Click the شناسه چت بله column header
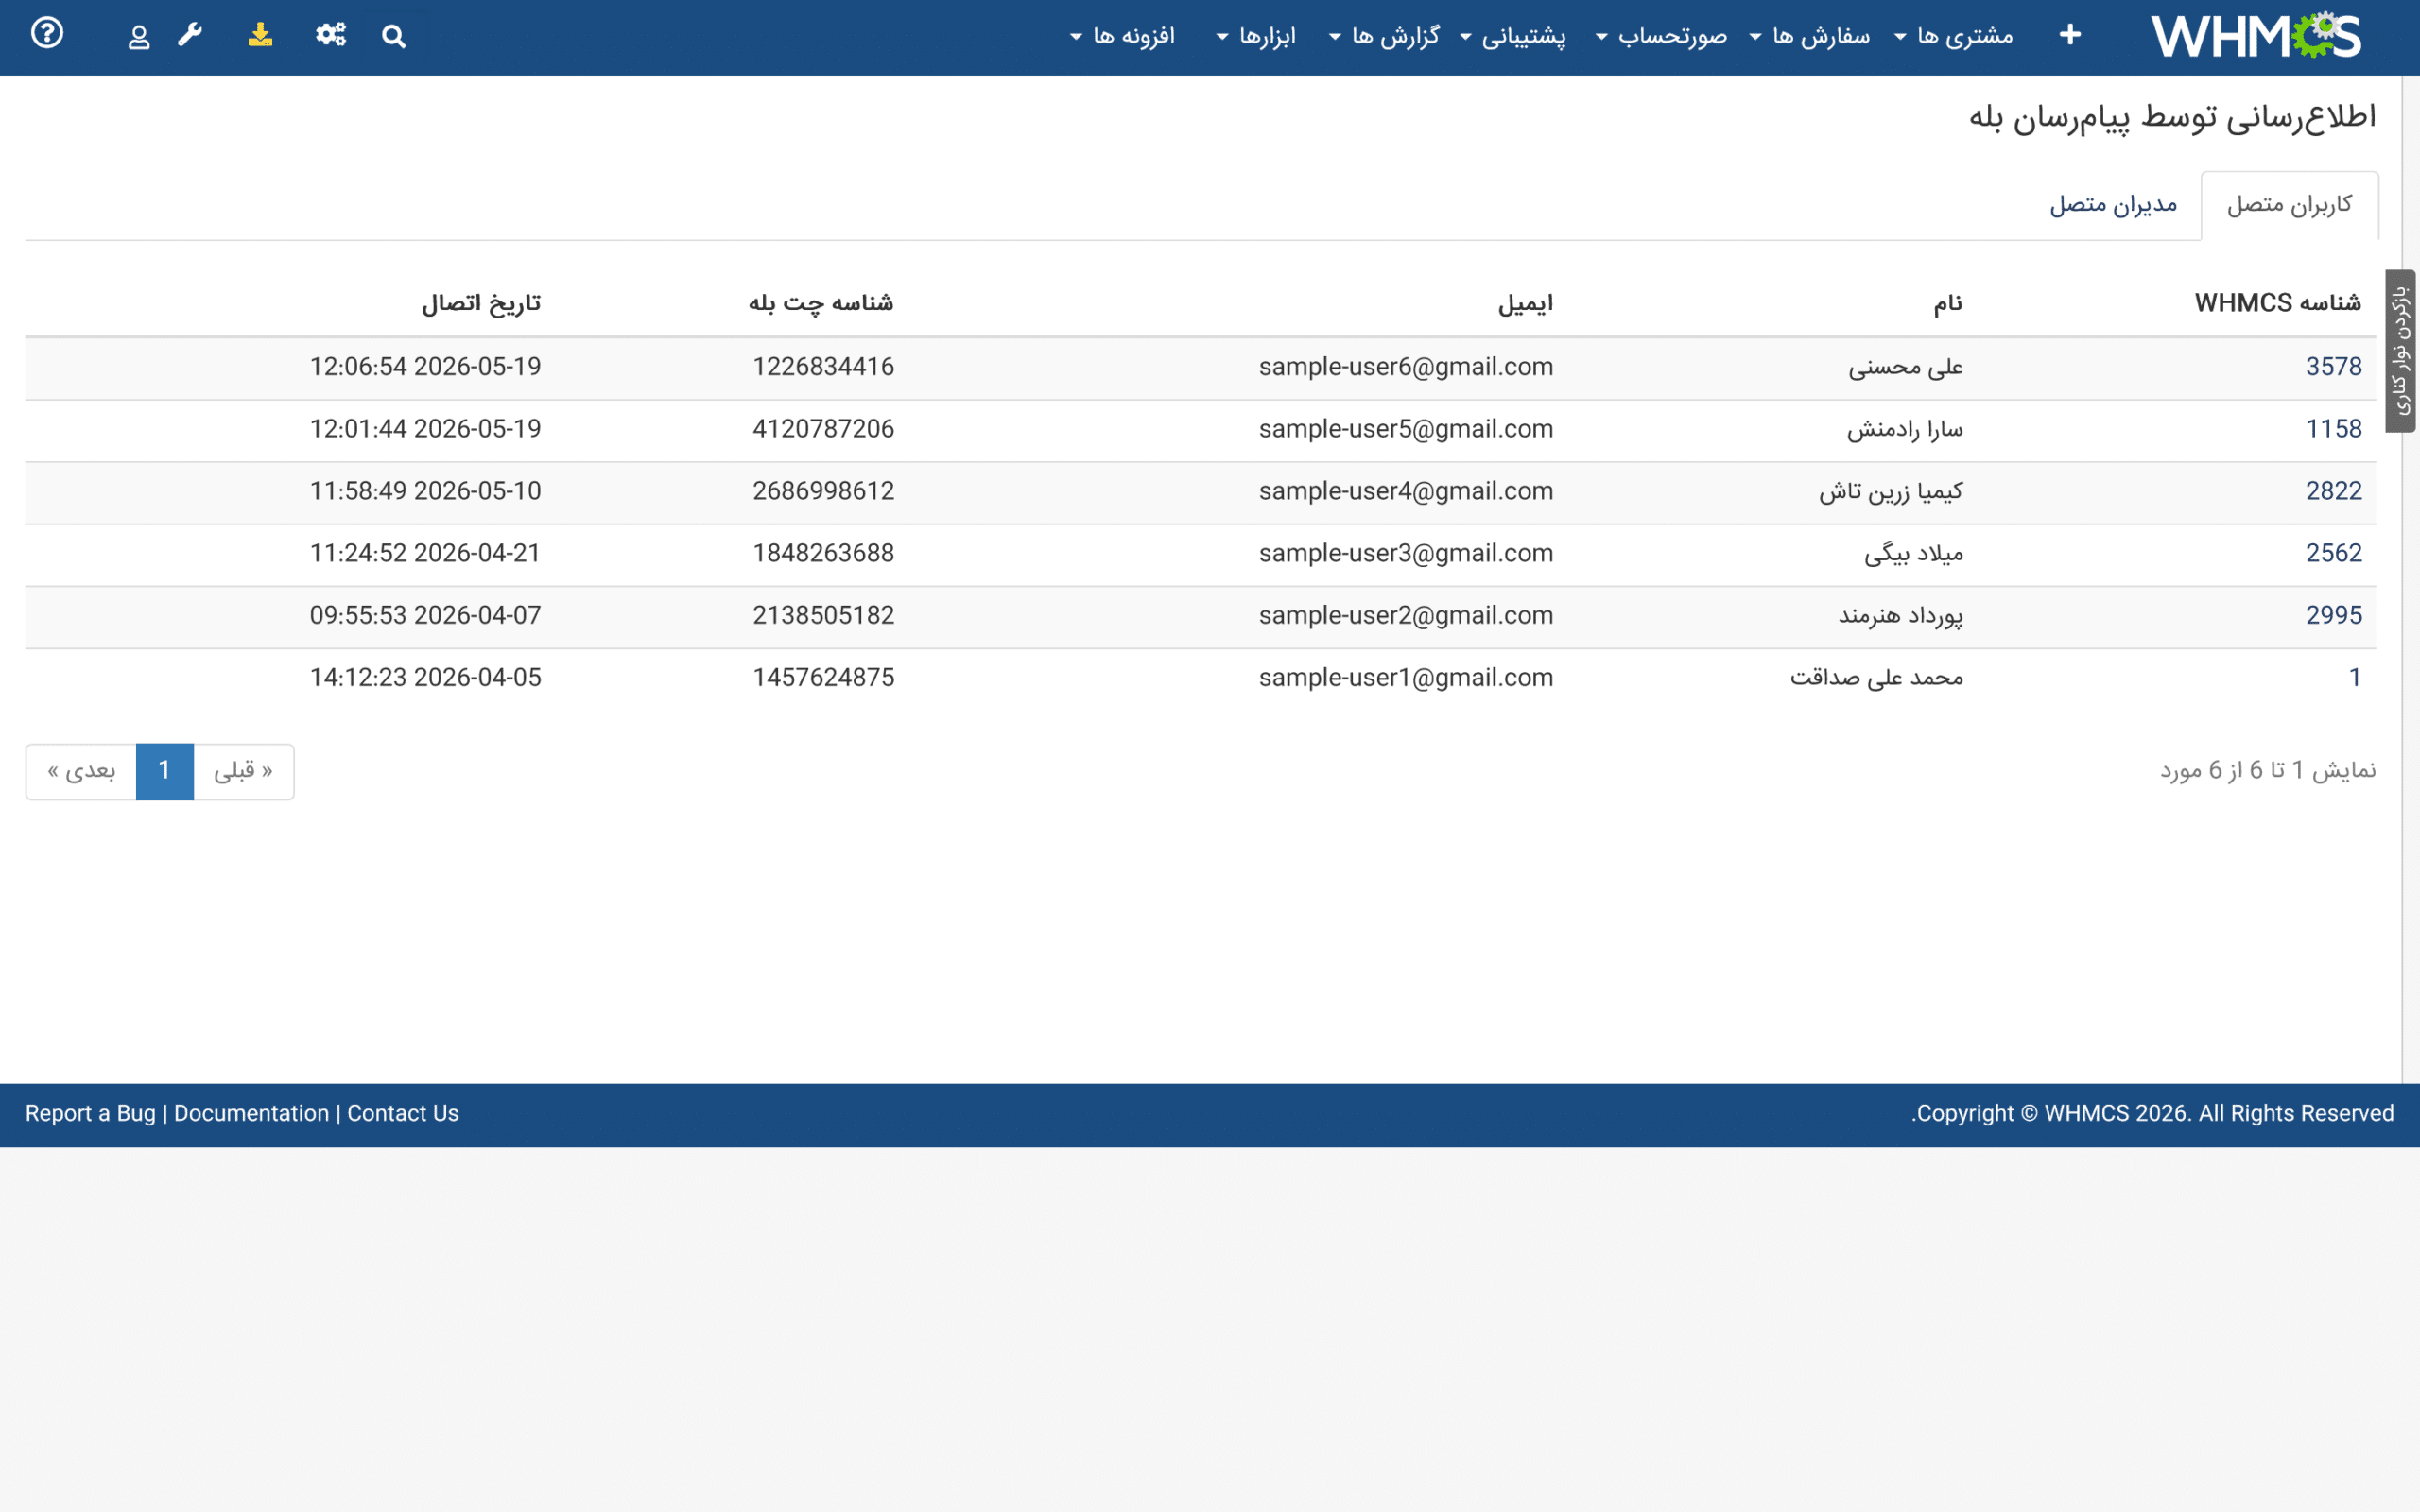Viewport: 2420px width, 1512px height. pyautogui.click(x=821, y=303)
